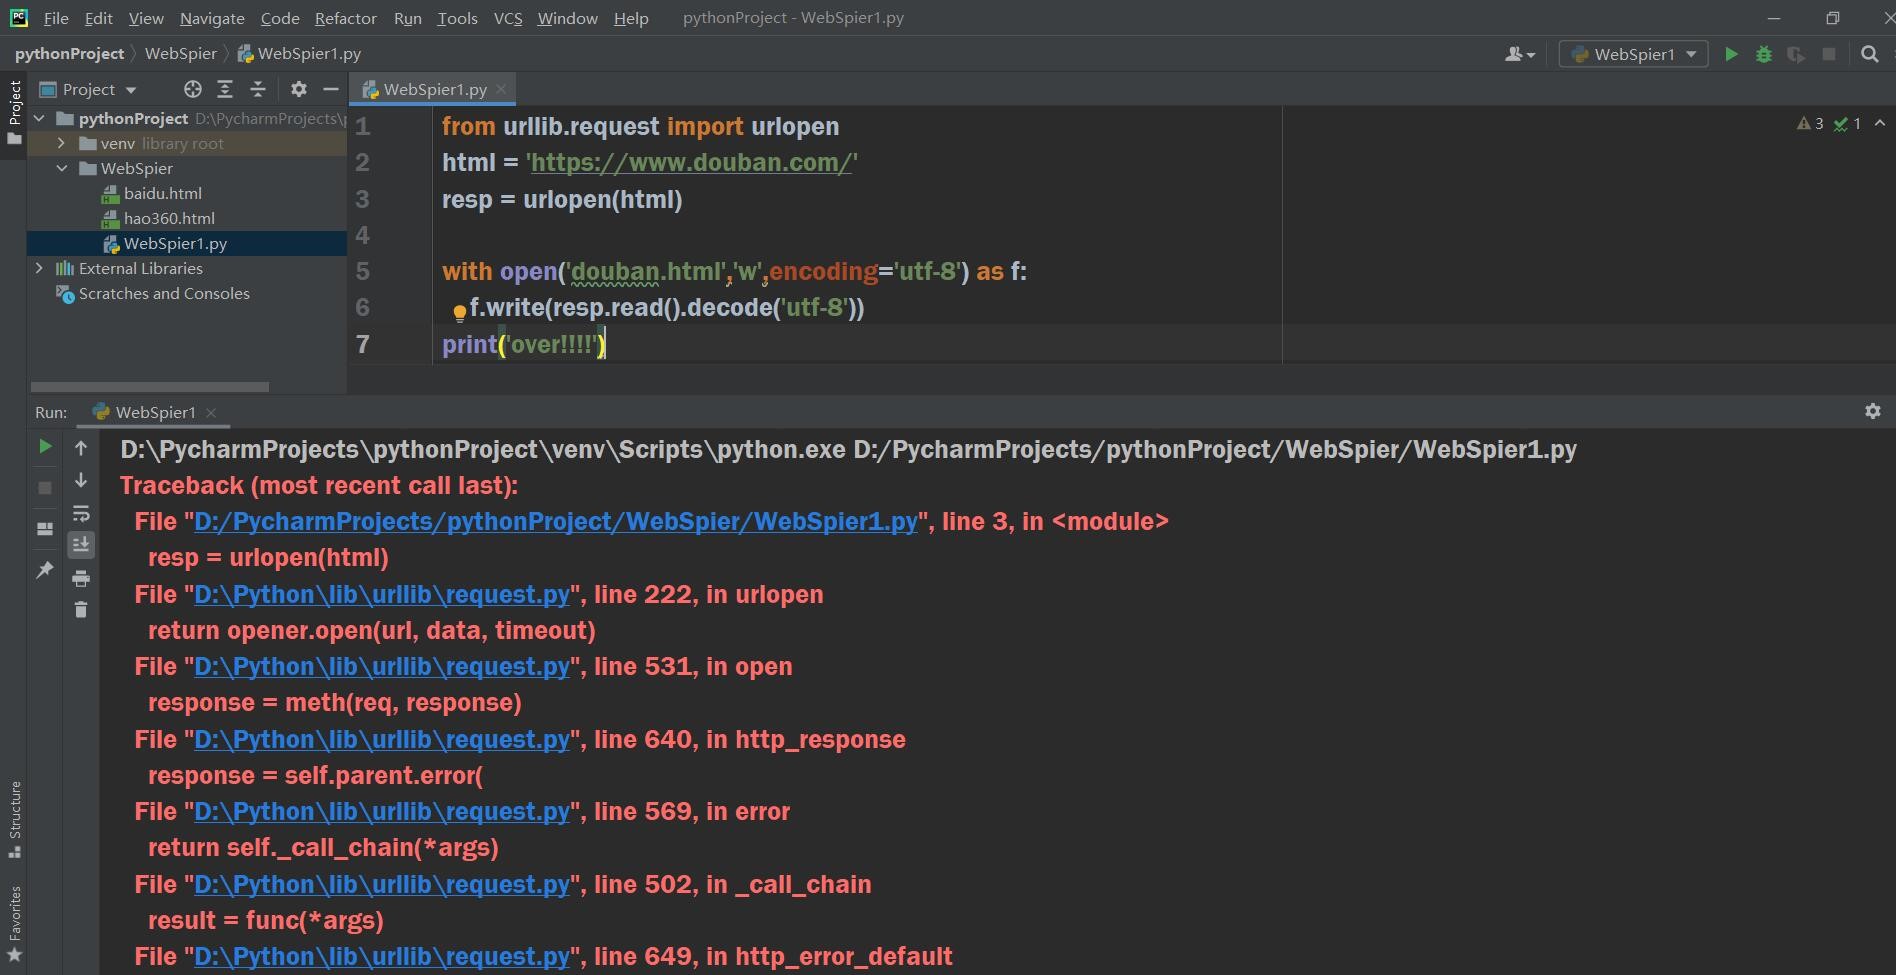Click WebSpier breadcrumb in navigation bar
1896x975 pixels.
[x=181, y=53]
